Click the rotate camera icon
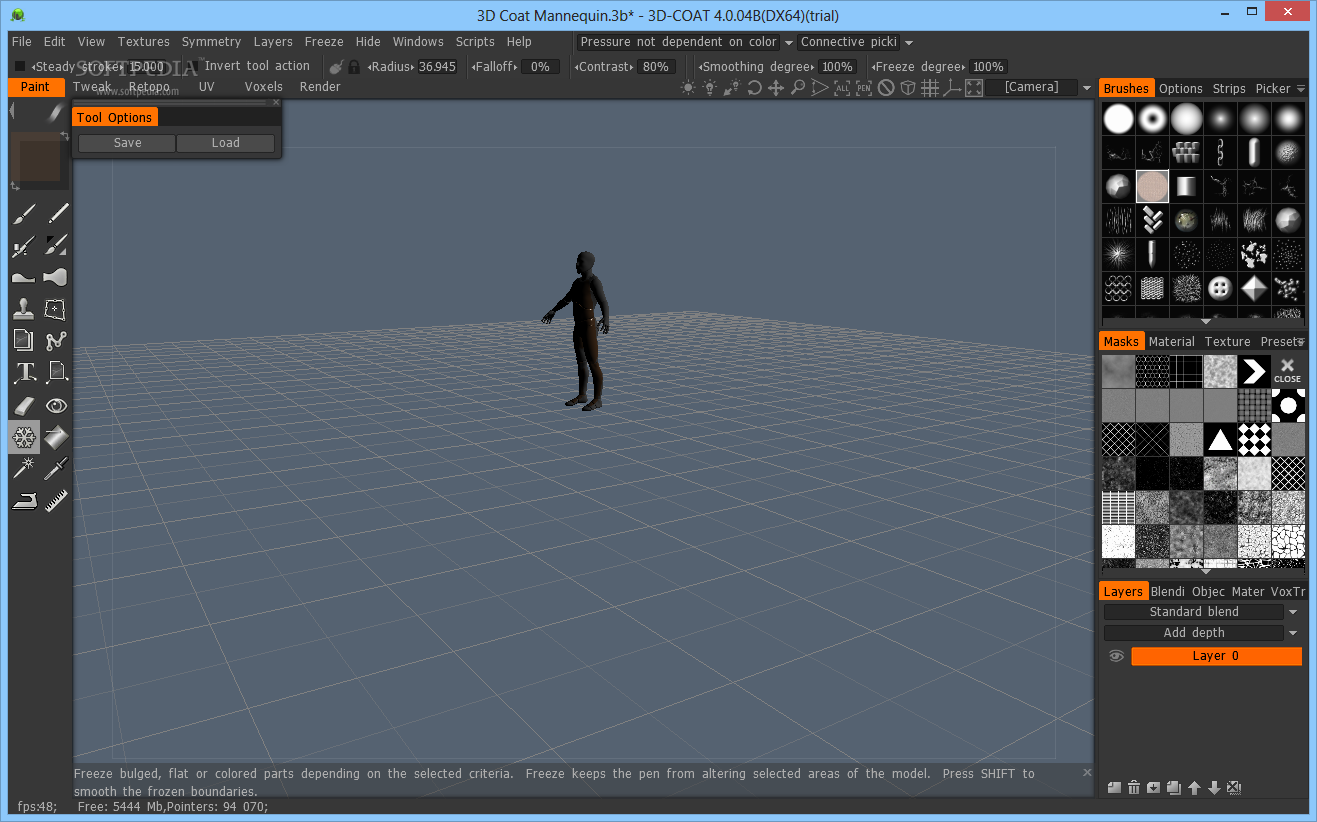Viewport: 1317px width, 822px height. [754, 88]
